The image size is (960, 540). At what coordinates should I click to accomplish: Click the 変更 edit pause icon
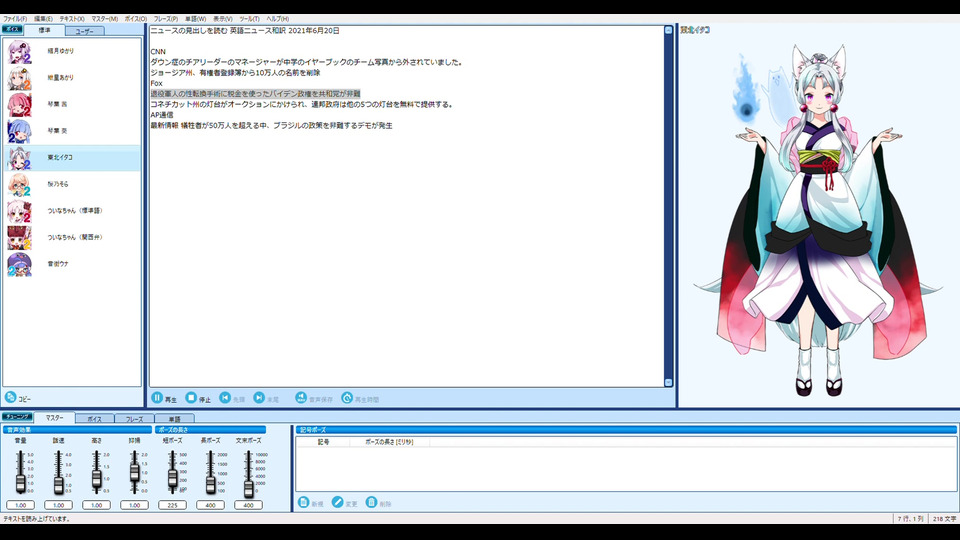coord(337,502)
